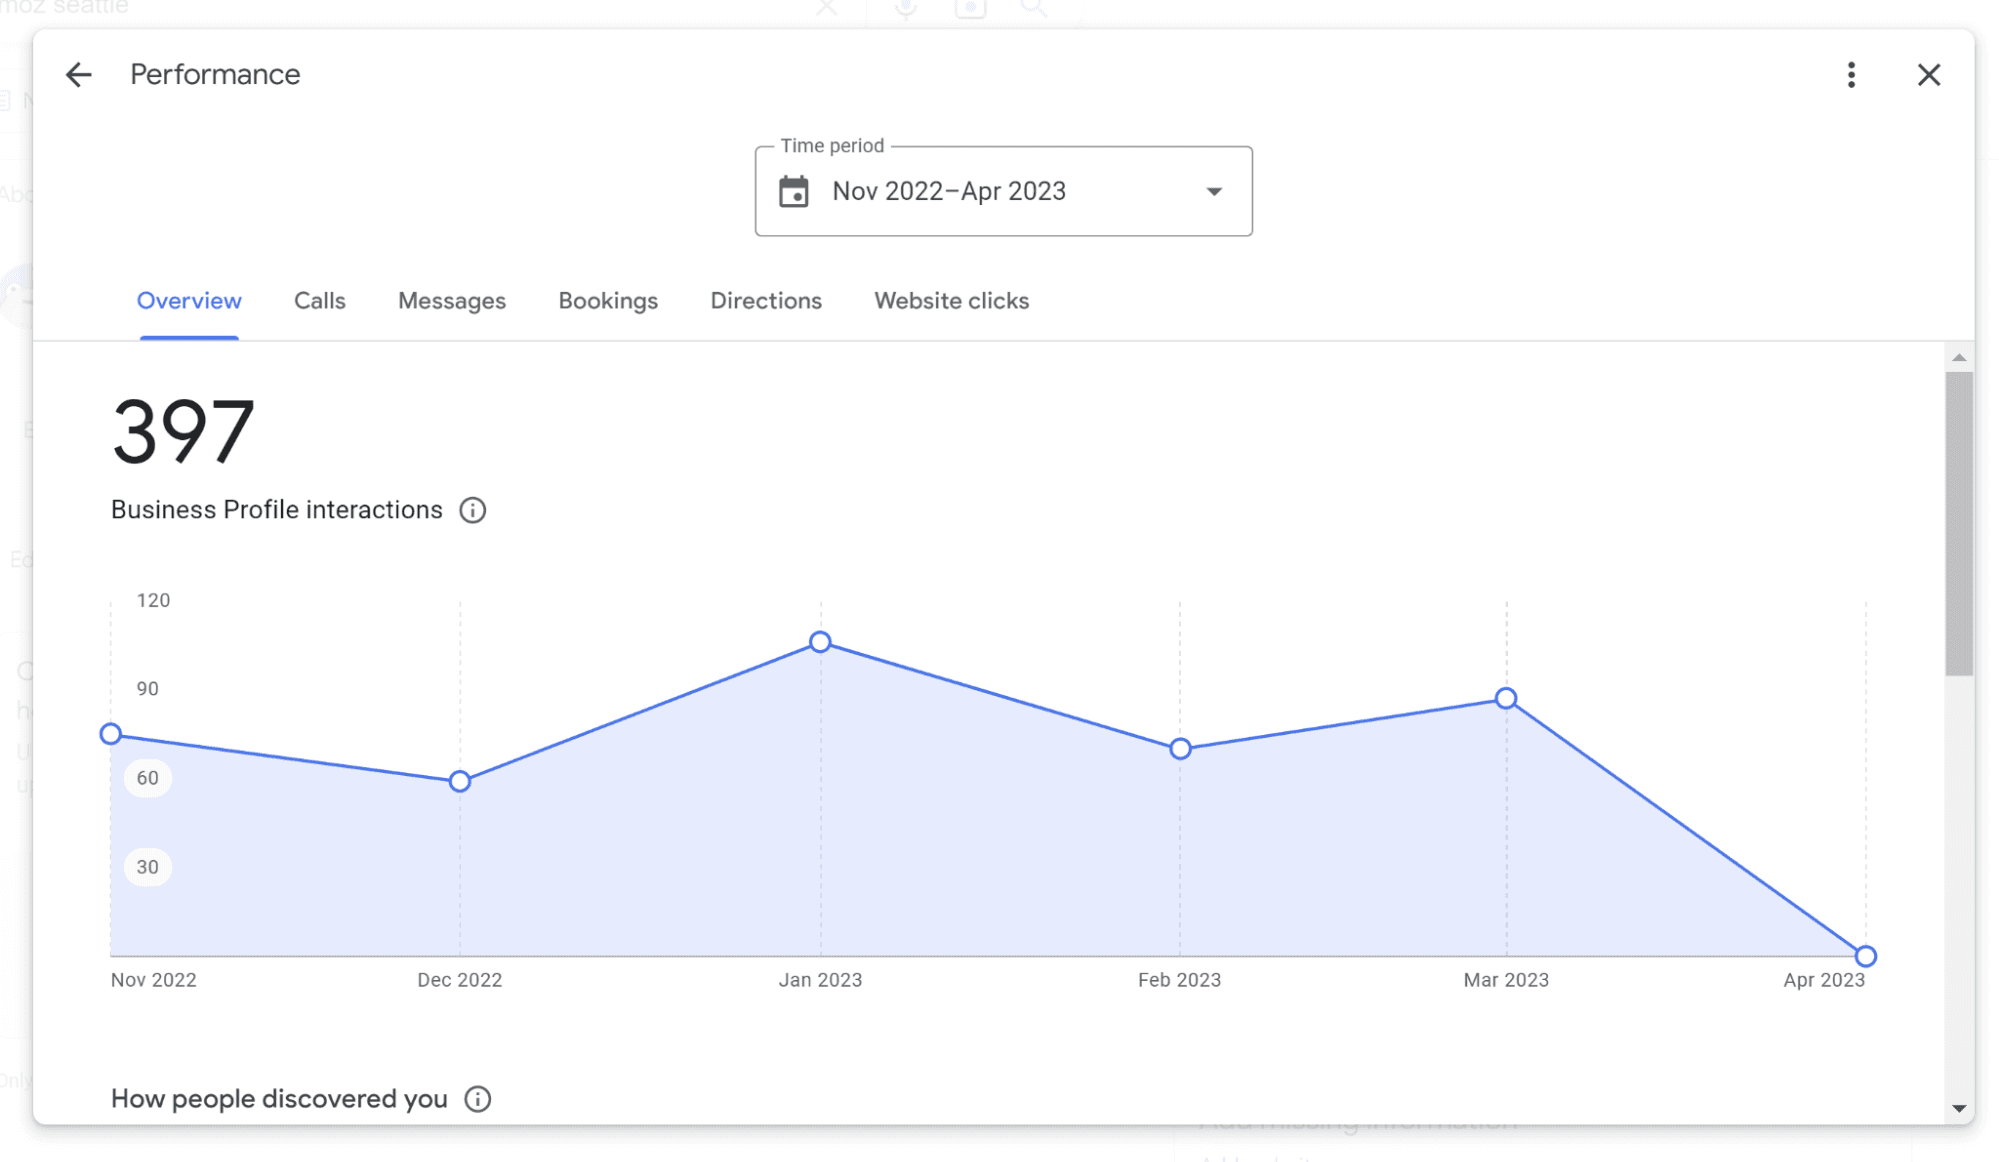Click info icon beside Business Profile interactions
Screen dimensions: 1999x1162
[472, 511]
